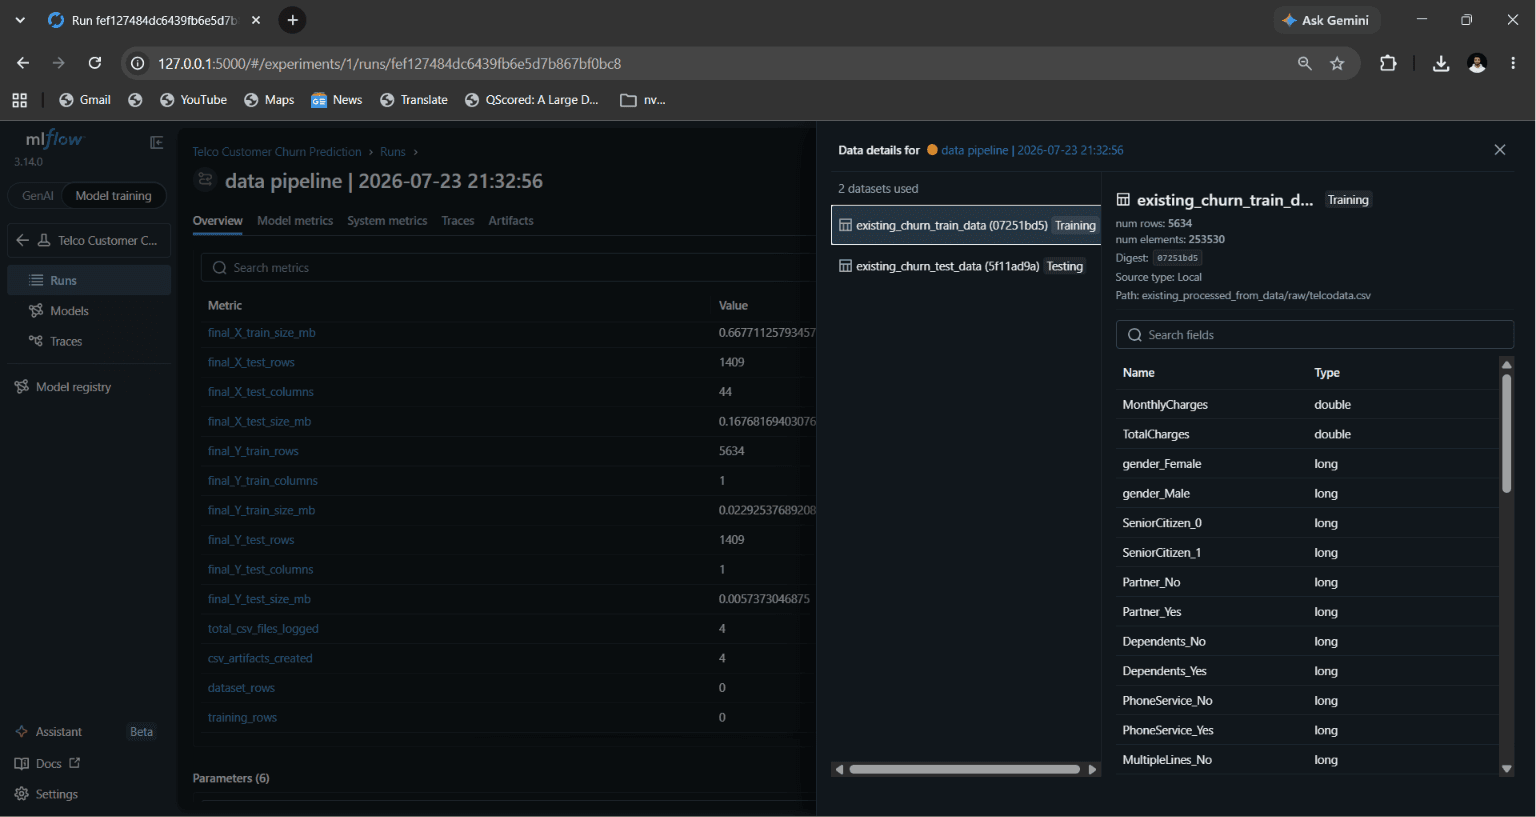This screenshot has width=1536, height=817.
Task: Select the Artifacts tab
Action: click(x=511, y=221)
